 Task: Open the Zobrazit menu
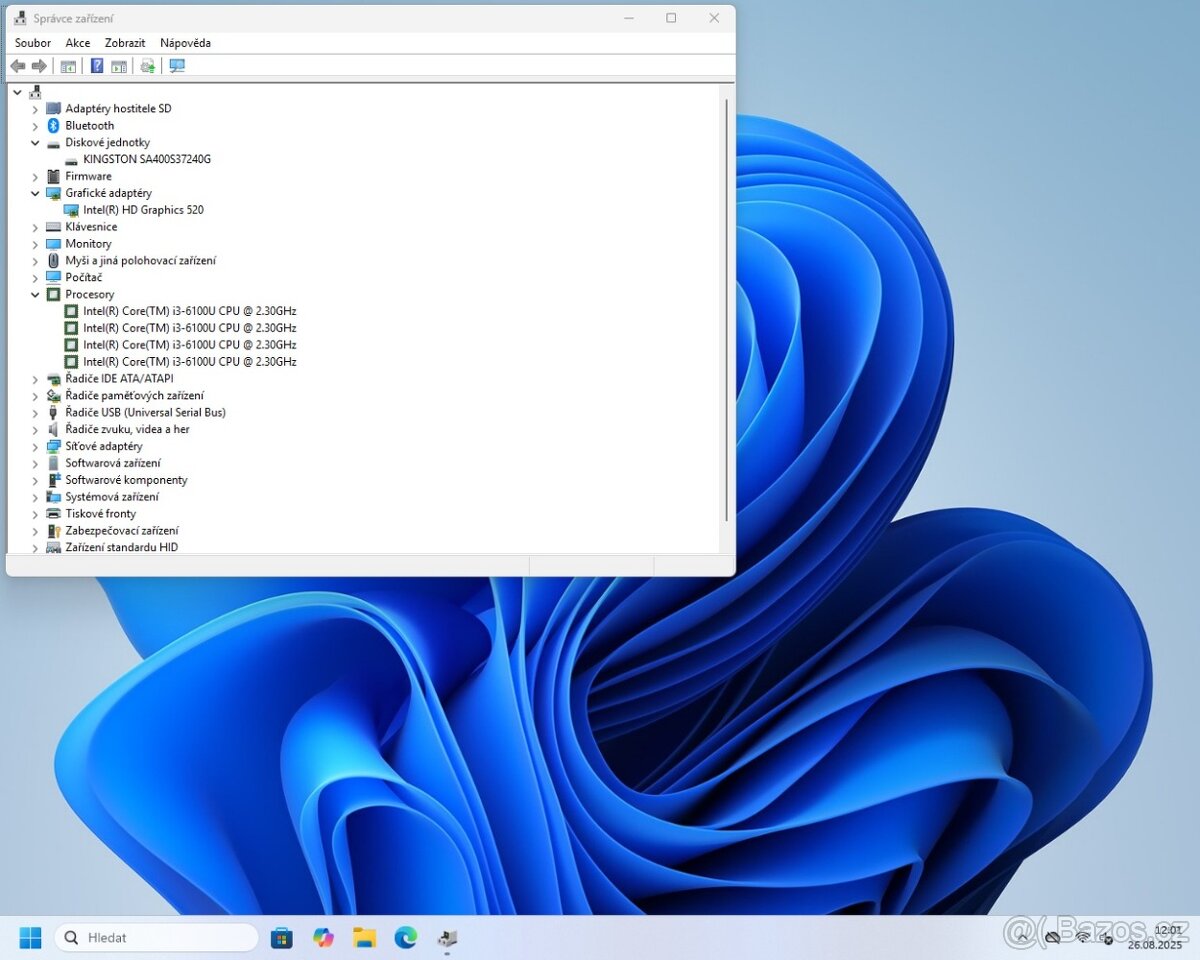[x=125, y=43]
